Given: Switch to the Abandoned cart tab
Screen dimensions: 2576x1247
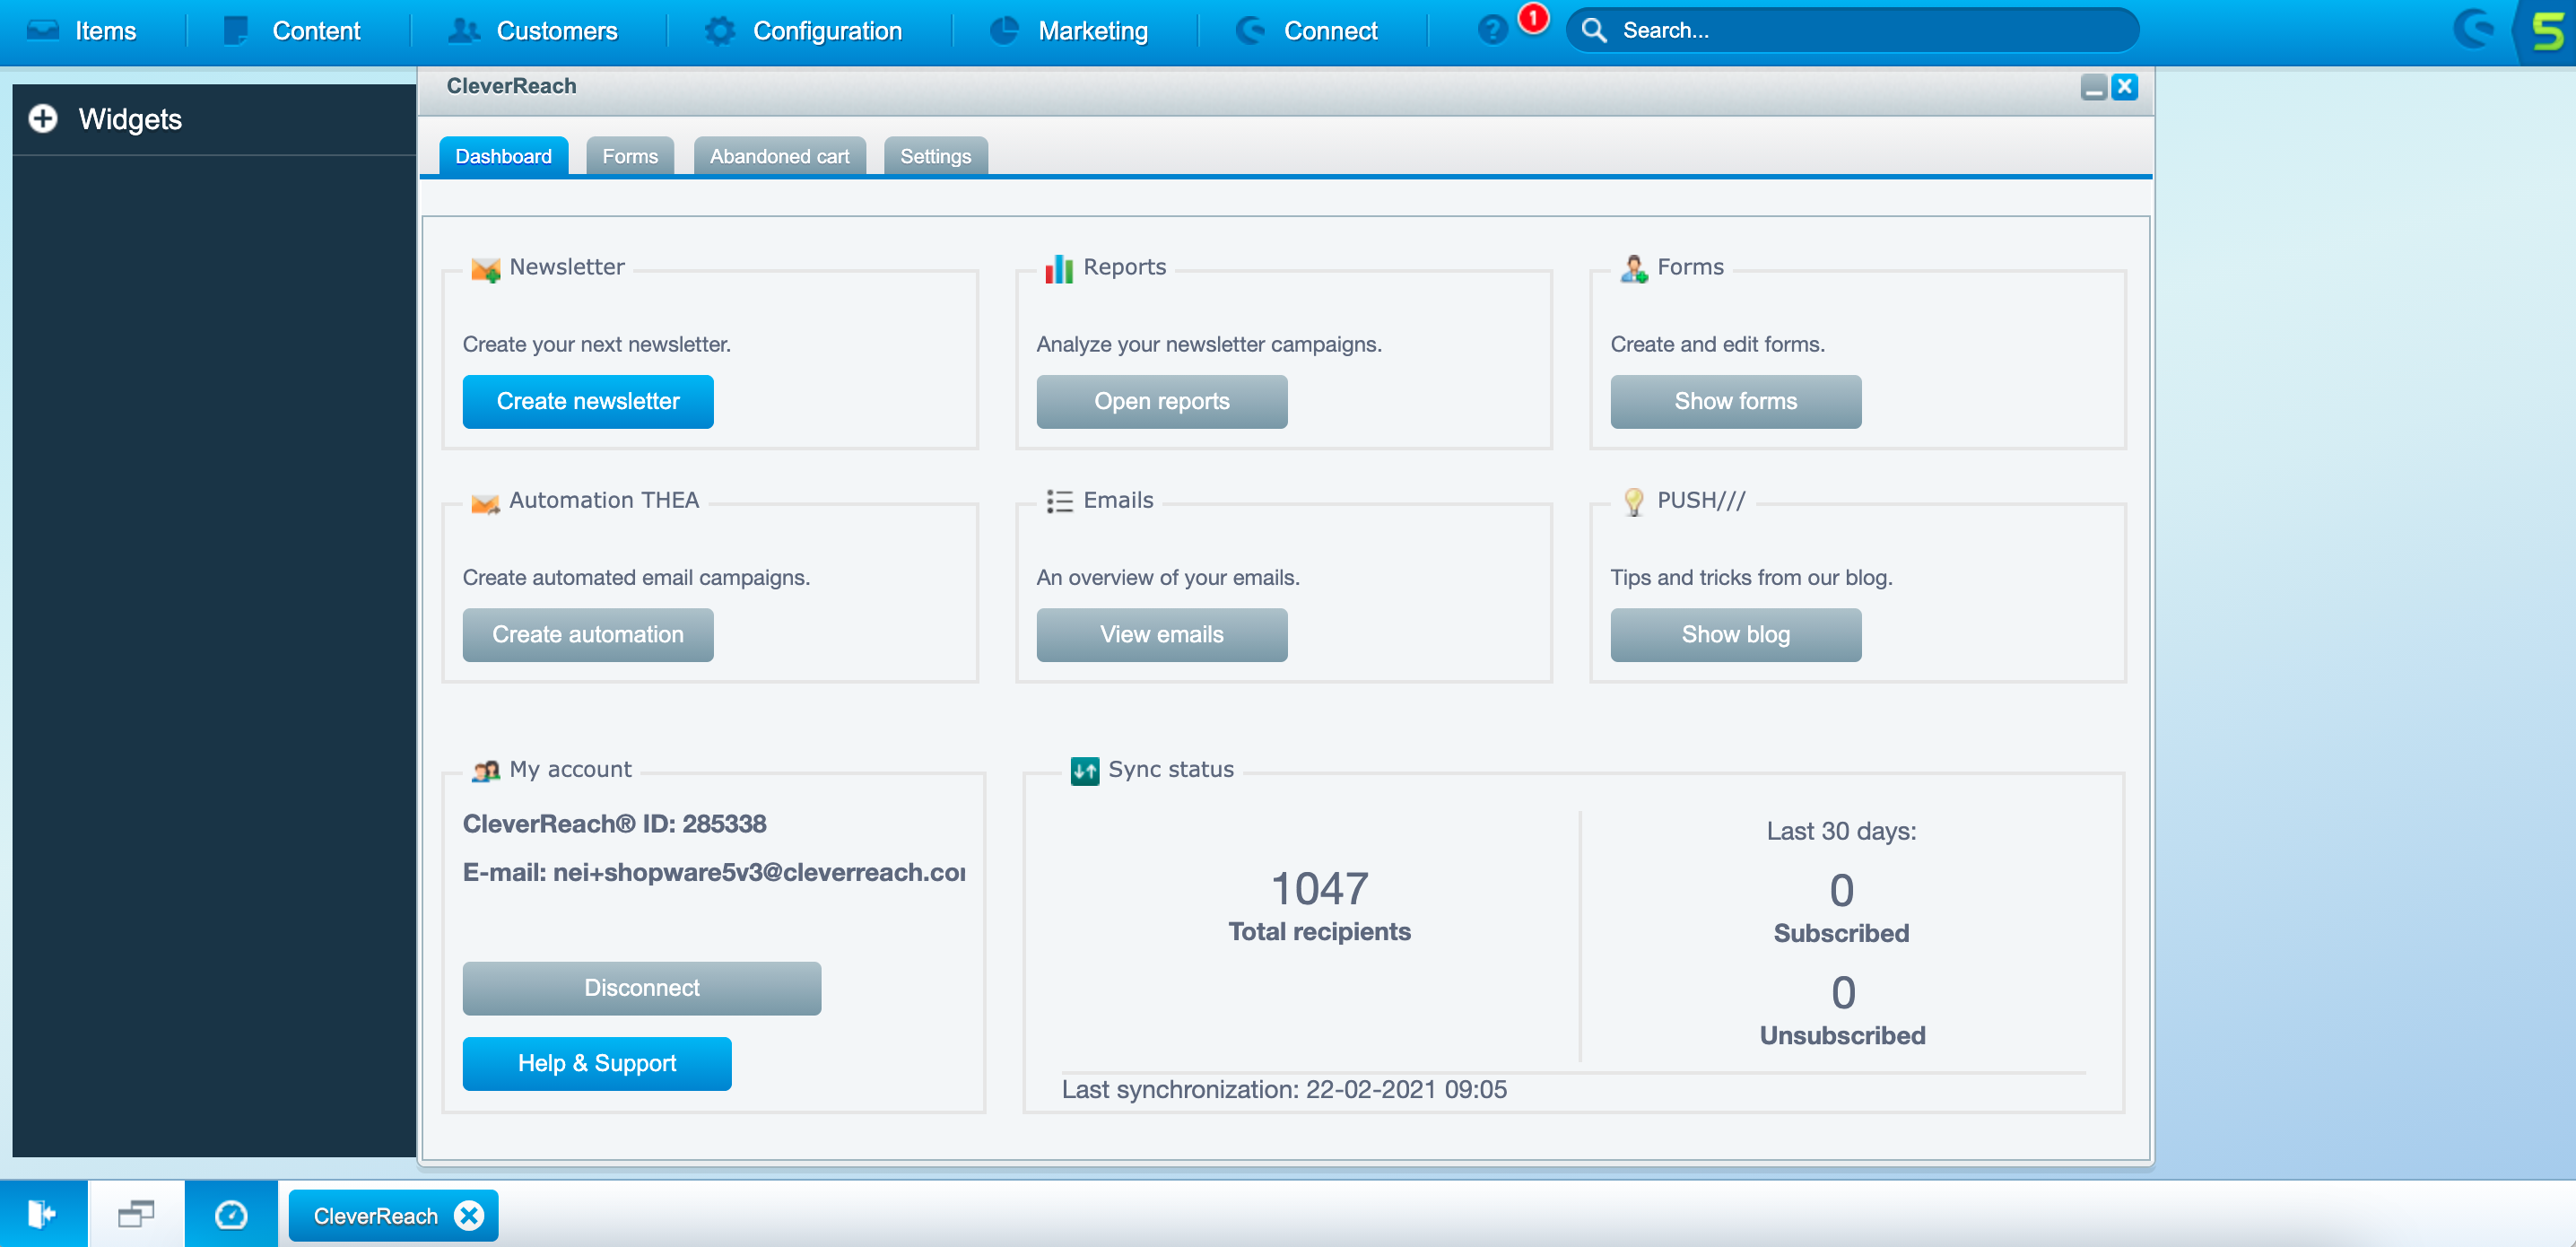Looking at the screenshot, I should click(779, 156).
